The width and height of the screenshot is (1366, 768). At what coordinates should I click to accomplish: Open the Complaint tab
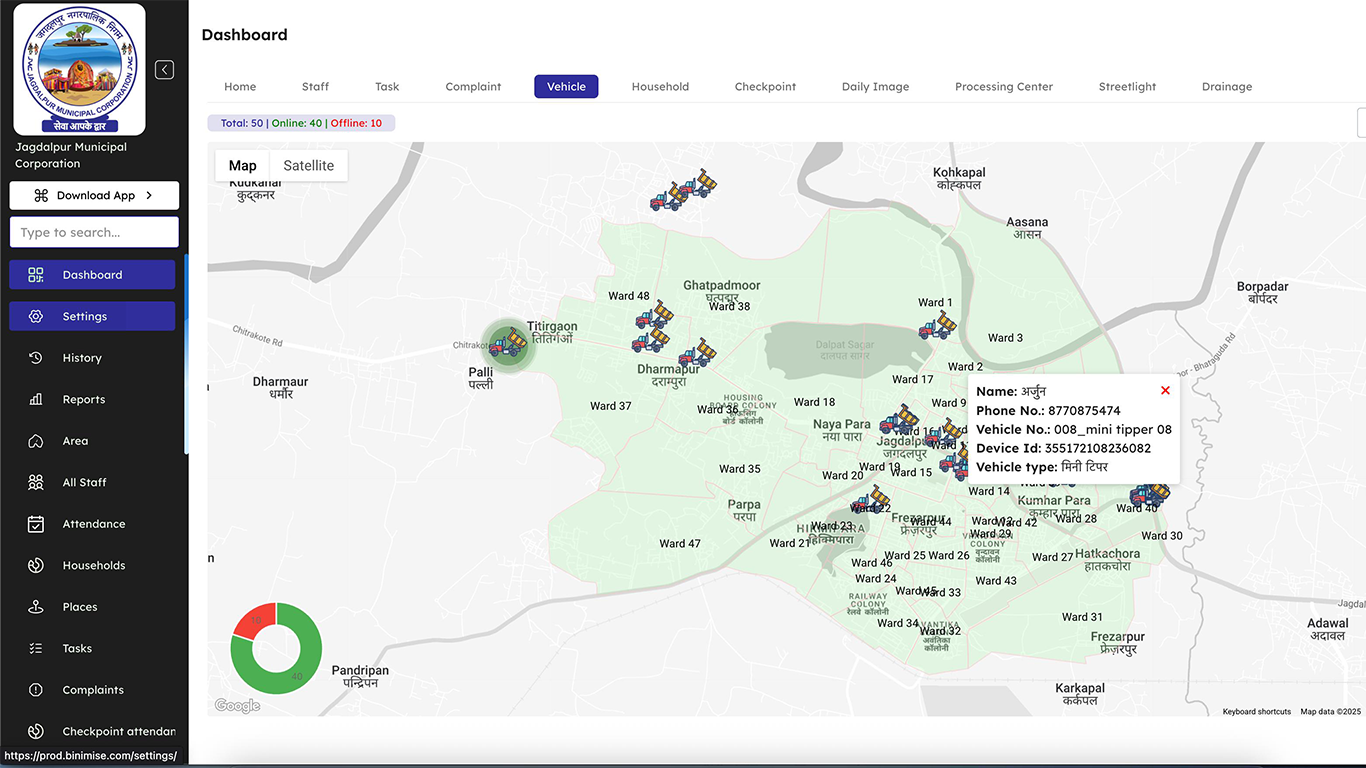click(473, 87)
